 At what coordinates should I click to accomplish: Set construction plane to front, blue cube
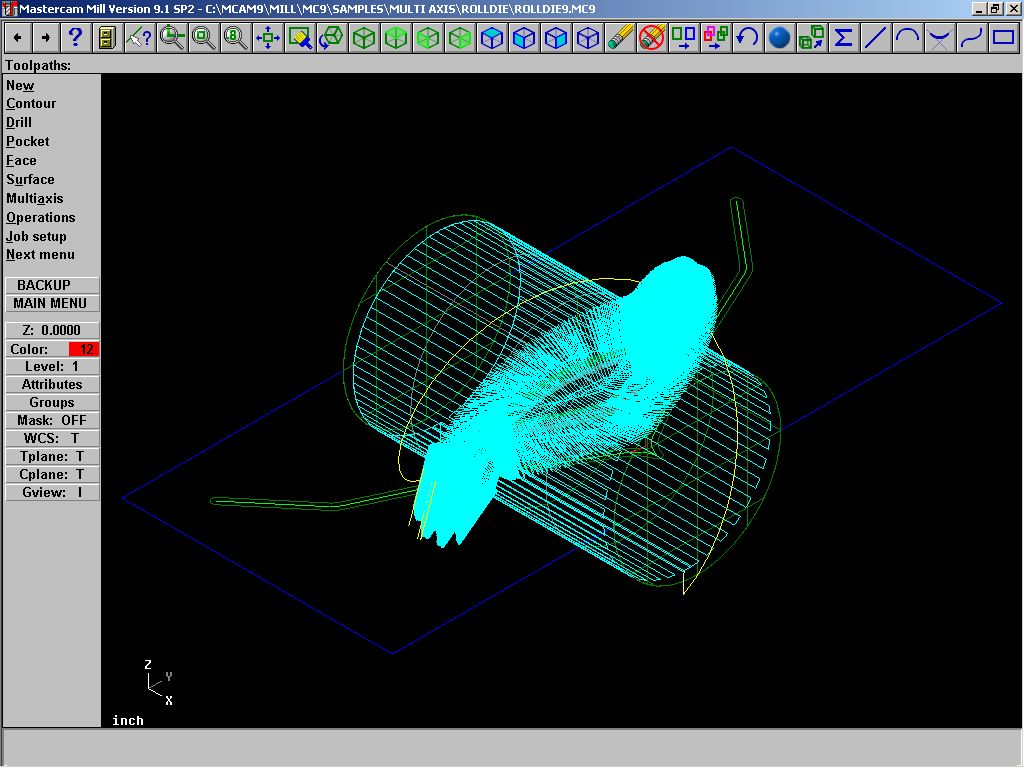click(x=524, y=38)
